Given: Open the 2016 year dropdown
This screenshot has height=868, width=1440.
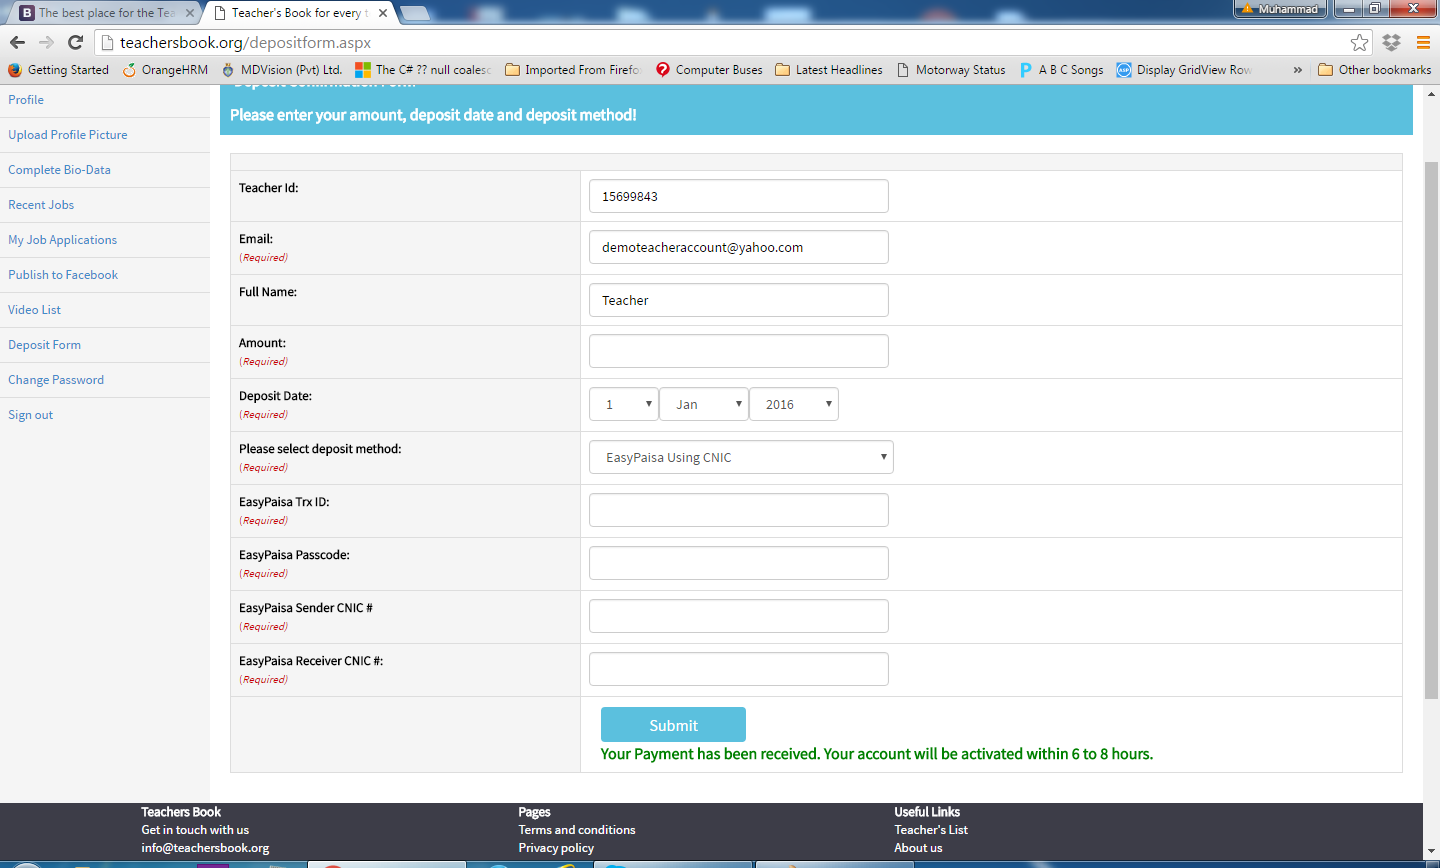Looking at the screenshot, I should pyautogui.click(x=793, y=403).
